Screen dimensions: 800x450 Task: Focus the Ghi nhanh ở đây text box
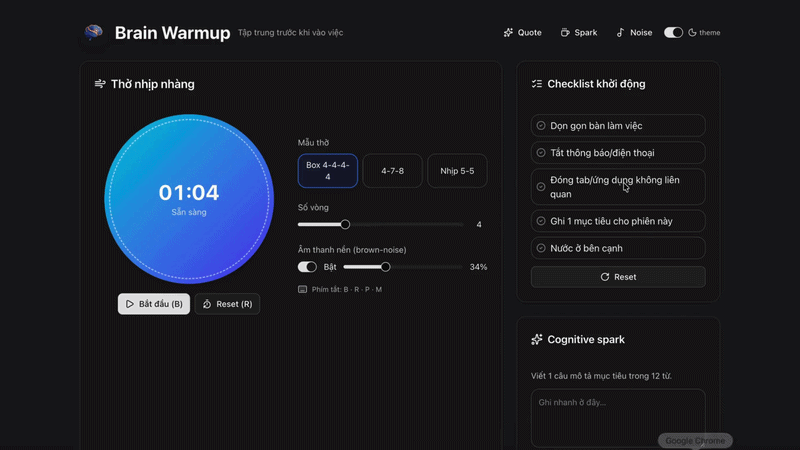click(x=618, y=418)
